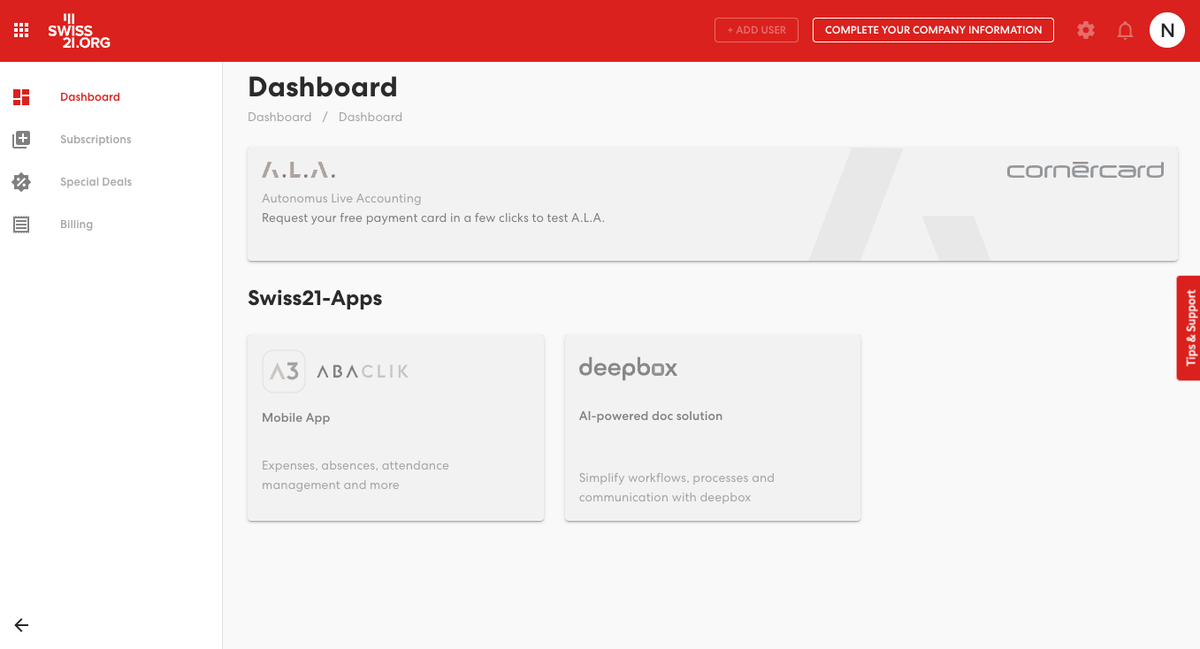This screenshot has height=649, width=1200.
Task: Click the Subscriptions sidebar icon
Action: [x=21, y=139]
